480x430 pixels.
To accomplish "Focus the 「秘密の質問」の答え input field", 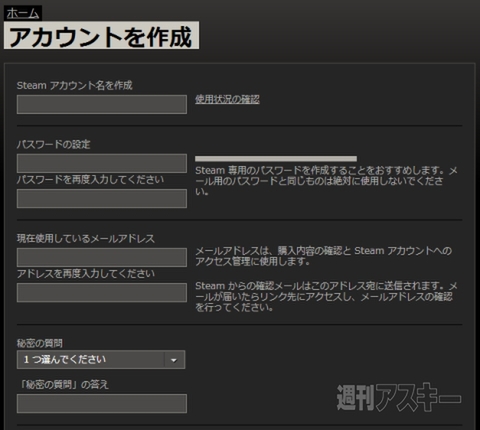I will point(102,404).
